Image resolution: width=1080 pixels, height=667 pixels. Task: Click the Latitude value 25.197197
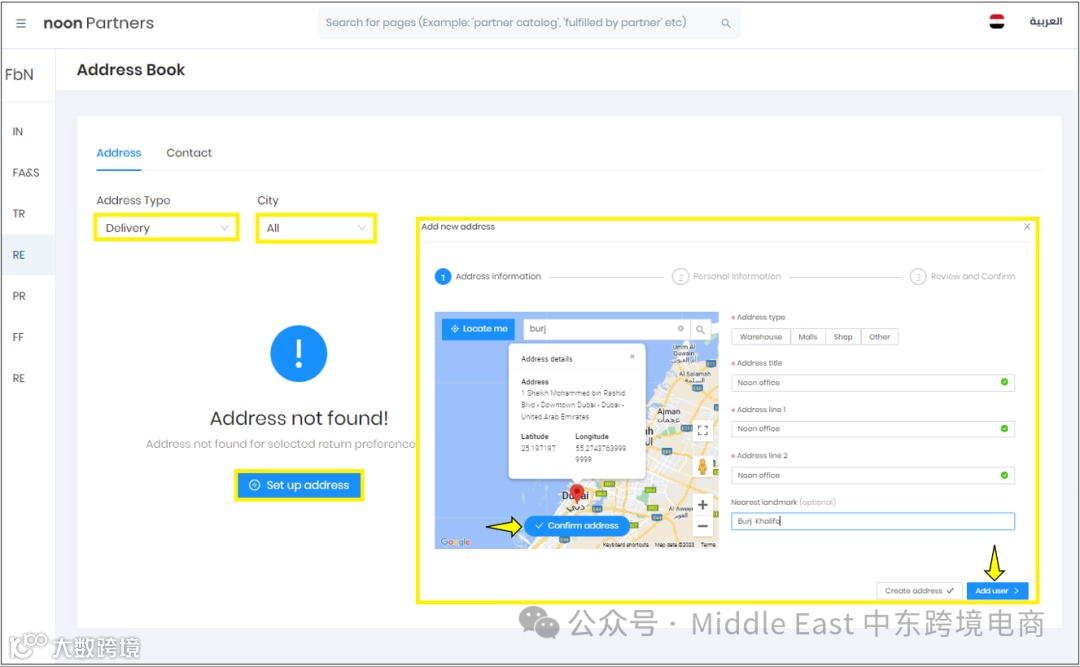pos(538,449)
